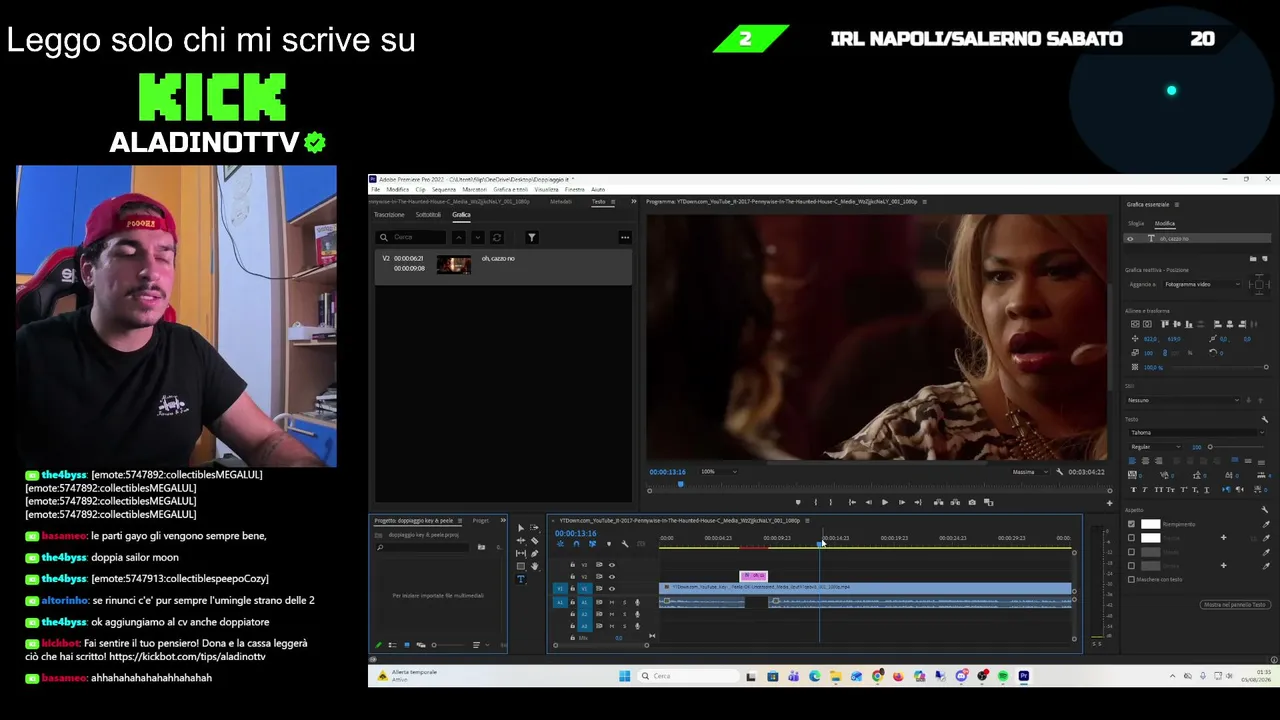Show hidden system tray icons
The height and width of the screenshot is (720, 1280).
click(x=1172, y=676)
